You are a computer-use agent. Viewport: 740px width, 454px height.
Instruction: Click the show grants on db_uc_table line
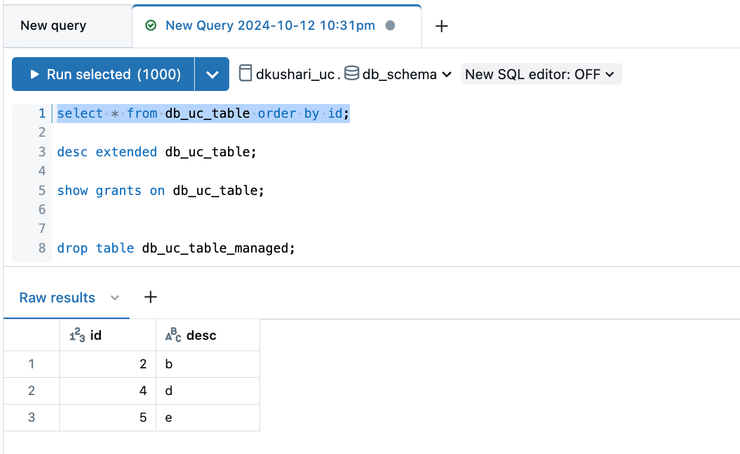pos(160,191)
